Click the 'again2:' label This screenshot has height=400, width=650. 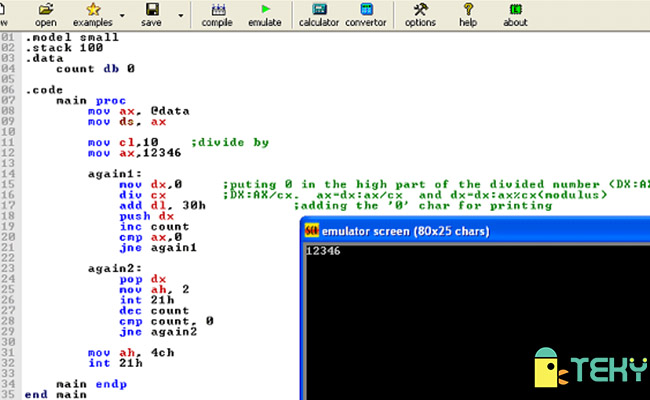(x=115, y=269)
